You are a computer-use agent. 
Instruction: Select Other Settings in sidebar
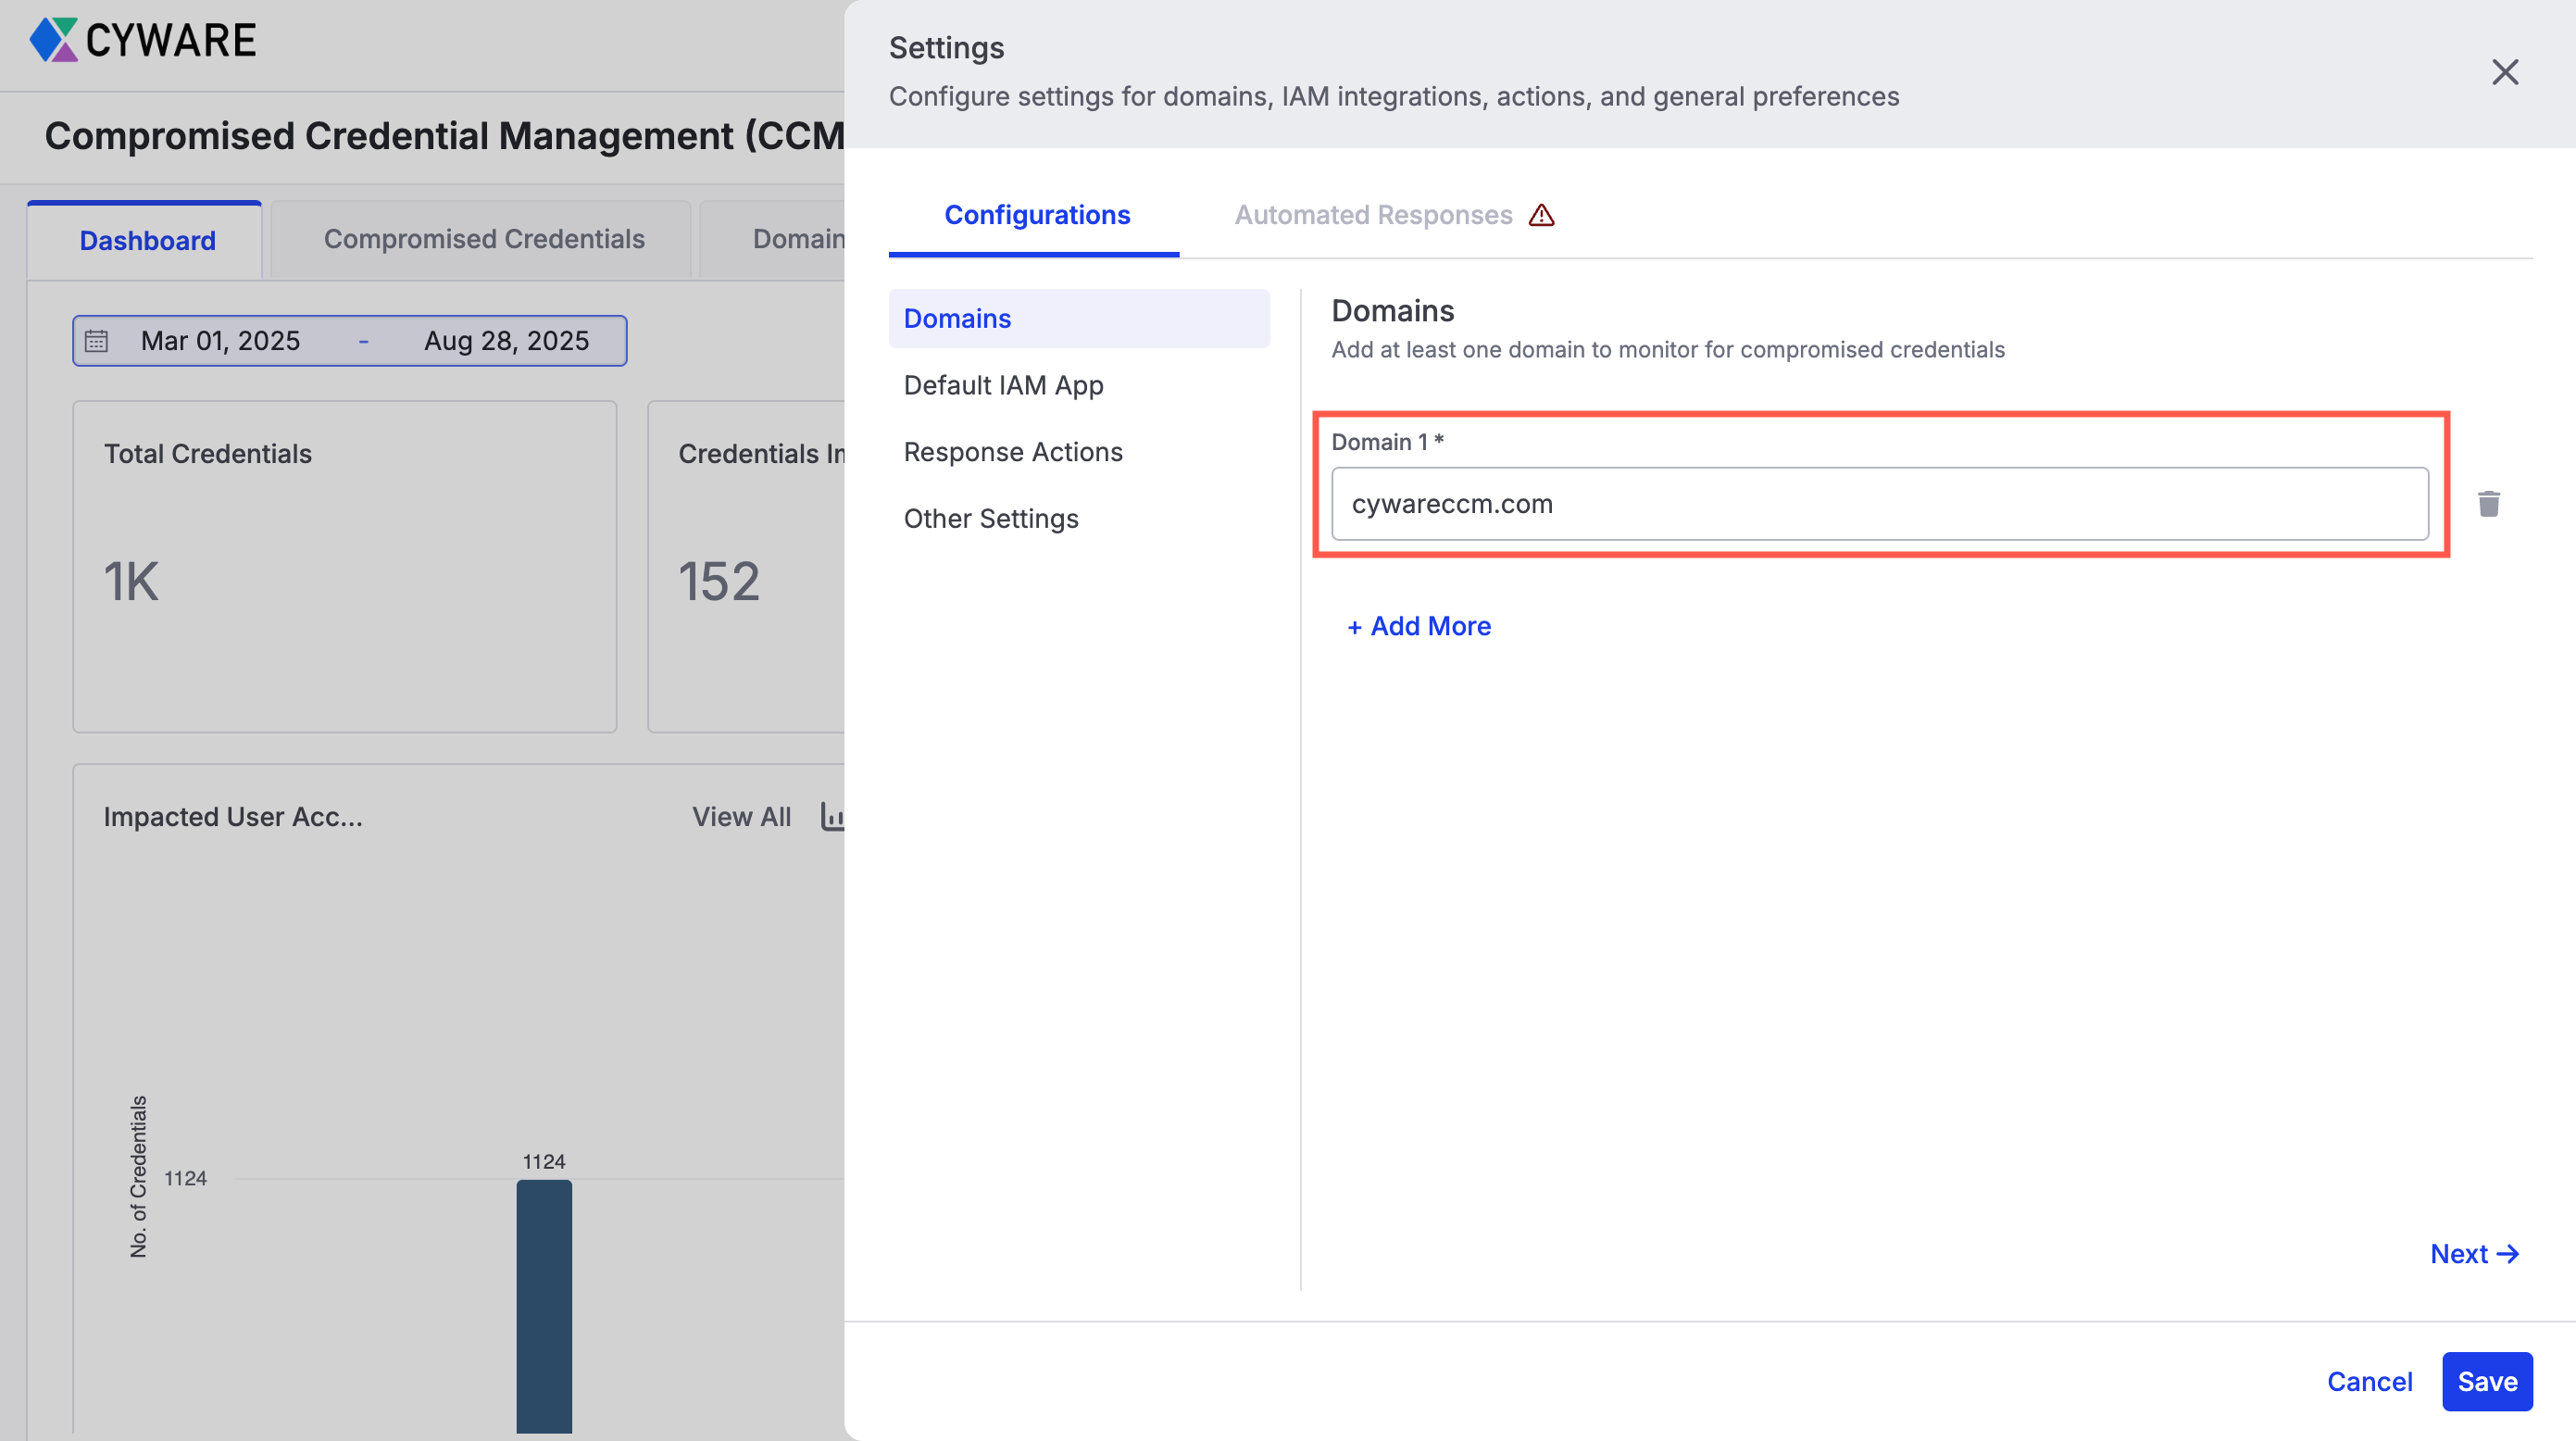(990, 518)
